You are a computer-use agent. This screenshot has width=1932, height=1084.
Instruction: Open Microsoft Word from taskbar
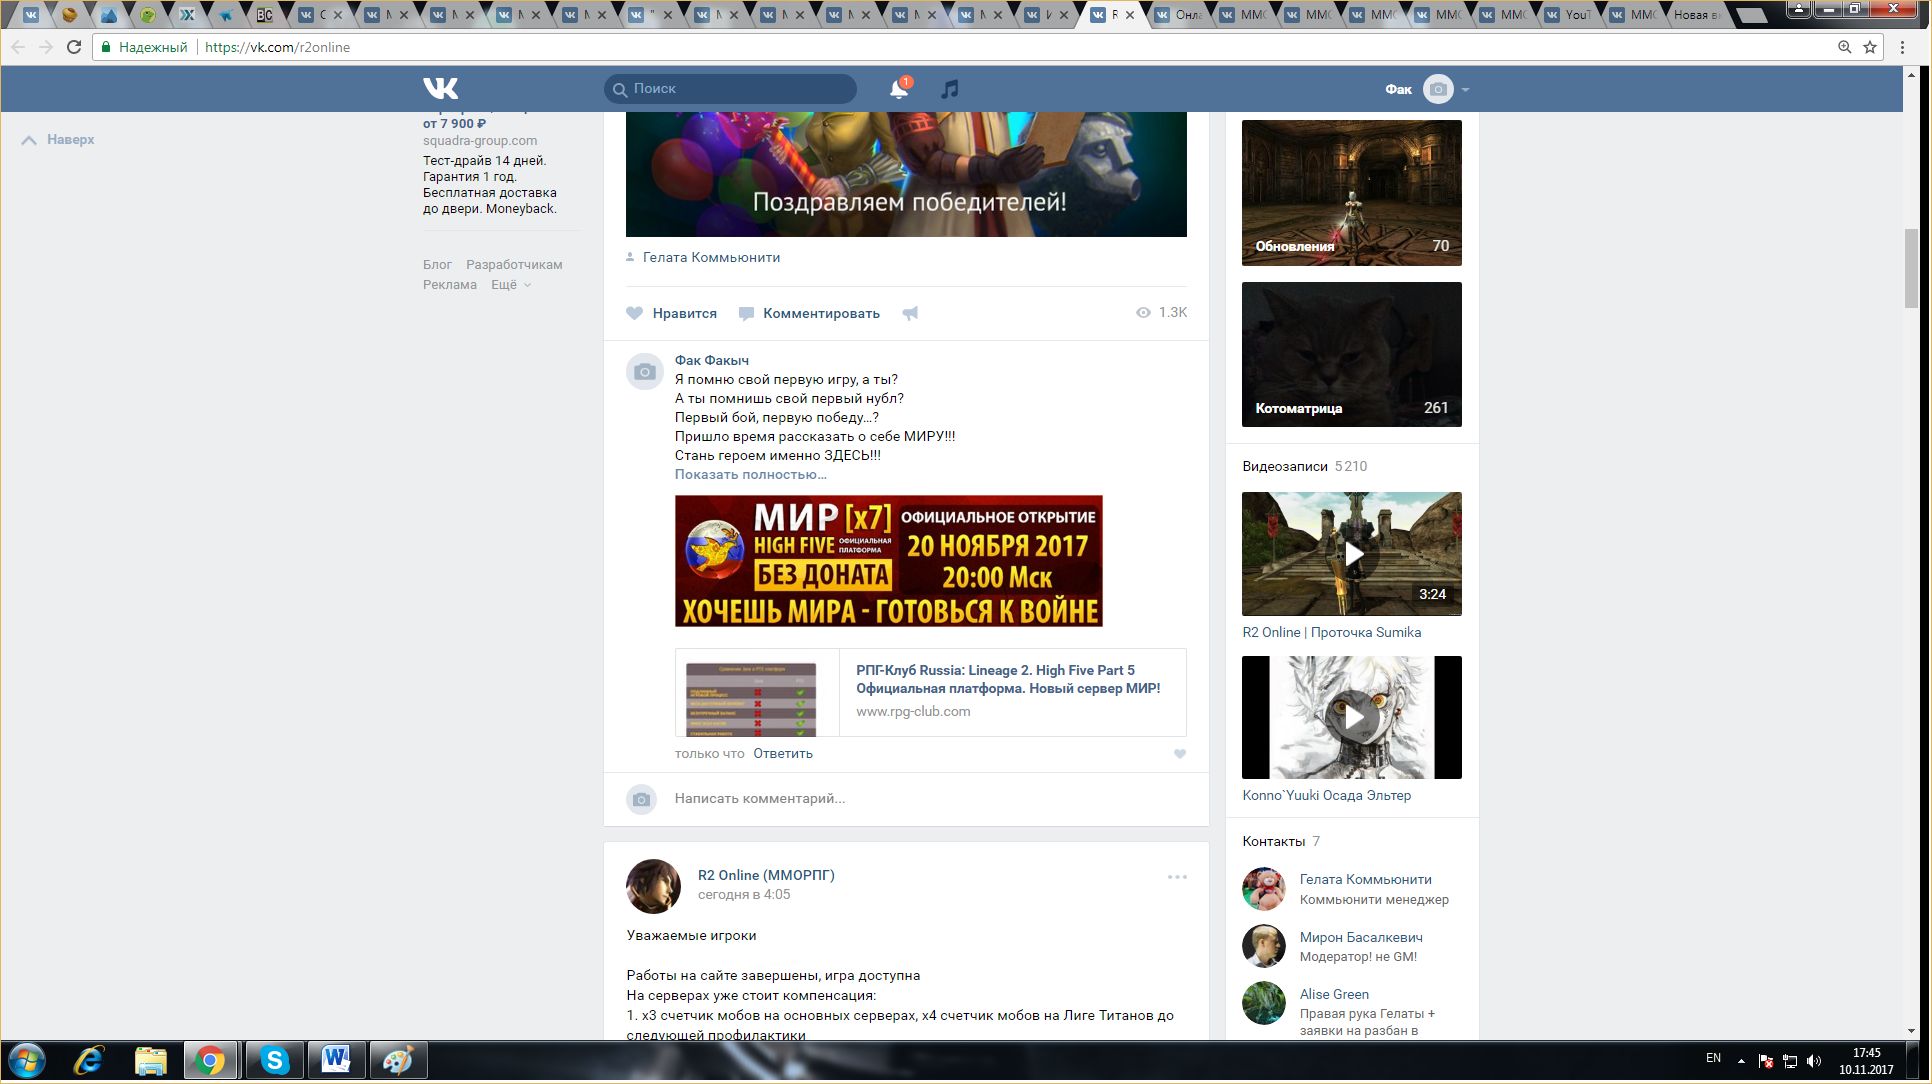point(336,1060)
